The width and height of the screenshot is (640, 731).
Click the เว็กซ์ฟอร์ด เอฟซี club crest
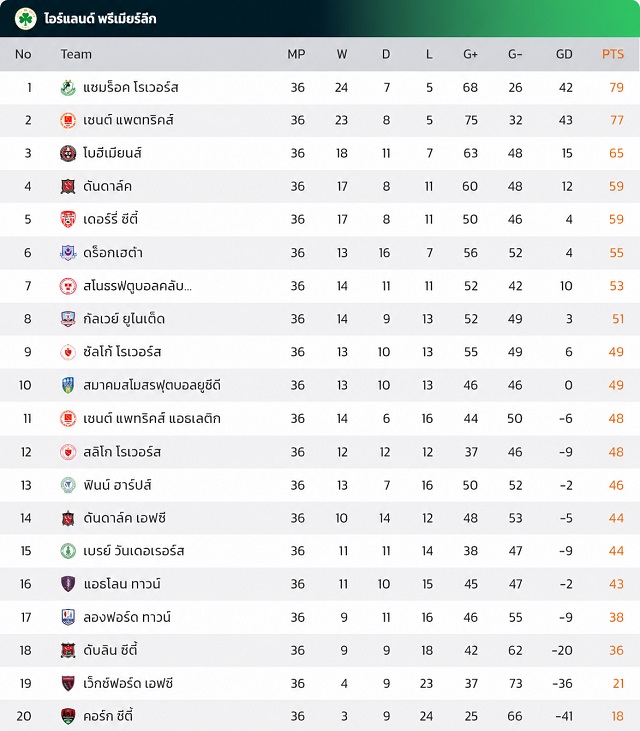68,683
